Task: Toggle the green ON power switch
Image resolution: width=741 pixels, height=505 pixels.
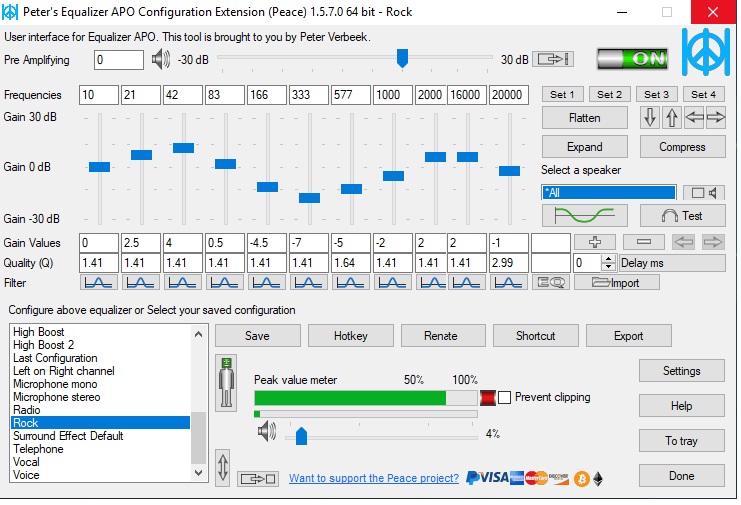Action: 632,59
